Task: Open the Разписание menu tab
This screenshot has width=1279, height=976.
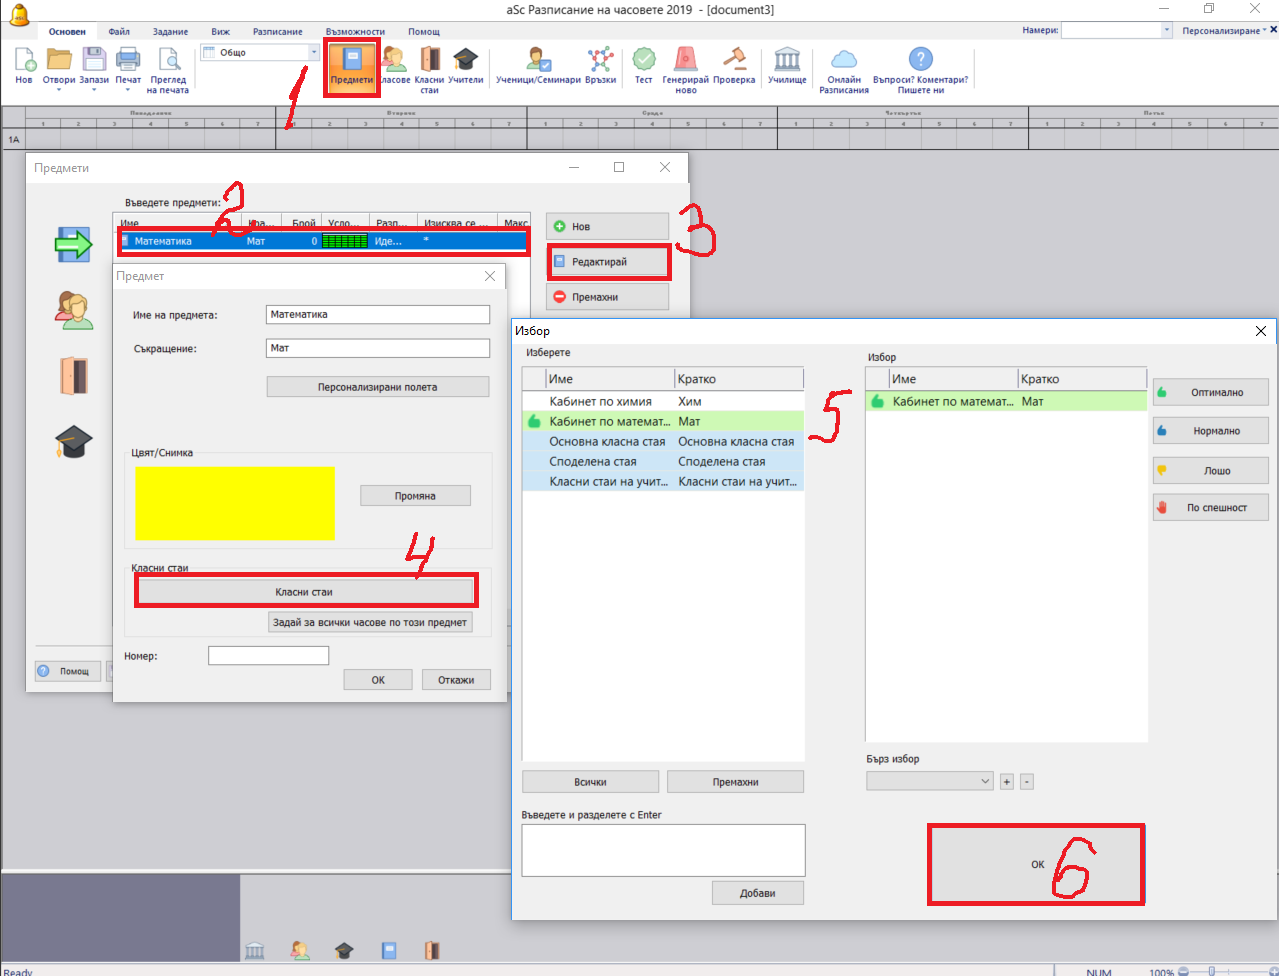Action: 277,32
